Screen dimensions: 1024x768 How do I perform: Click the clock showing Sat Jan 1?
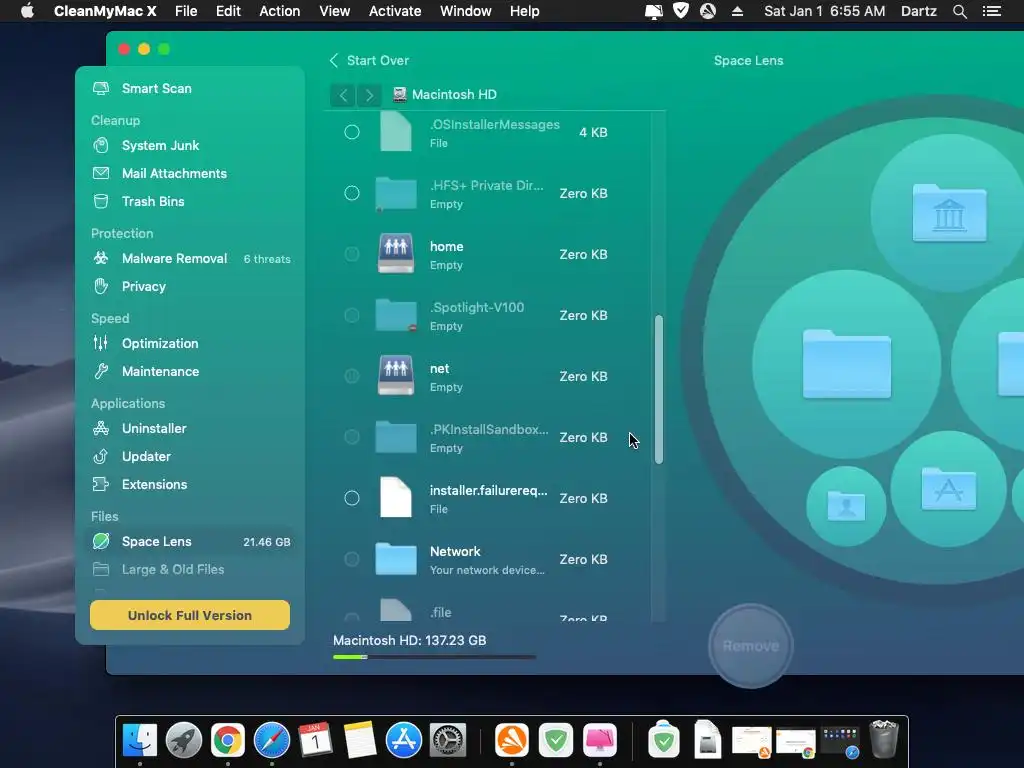[825, 11]
